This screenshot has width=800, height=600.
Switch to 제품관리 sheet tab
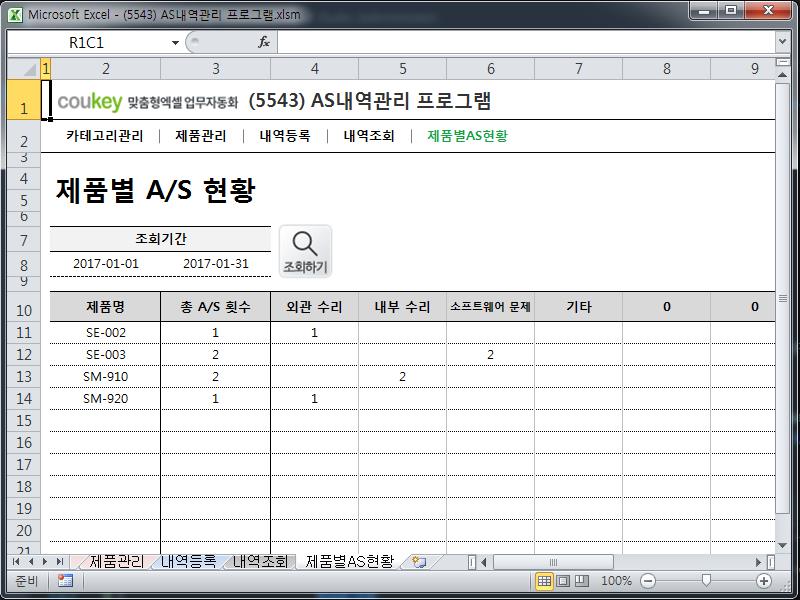point(116,562)
